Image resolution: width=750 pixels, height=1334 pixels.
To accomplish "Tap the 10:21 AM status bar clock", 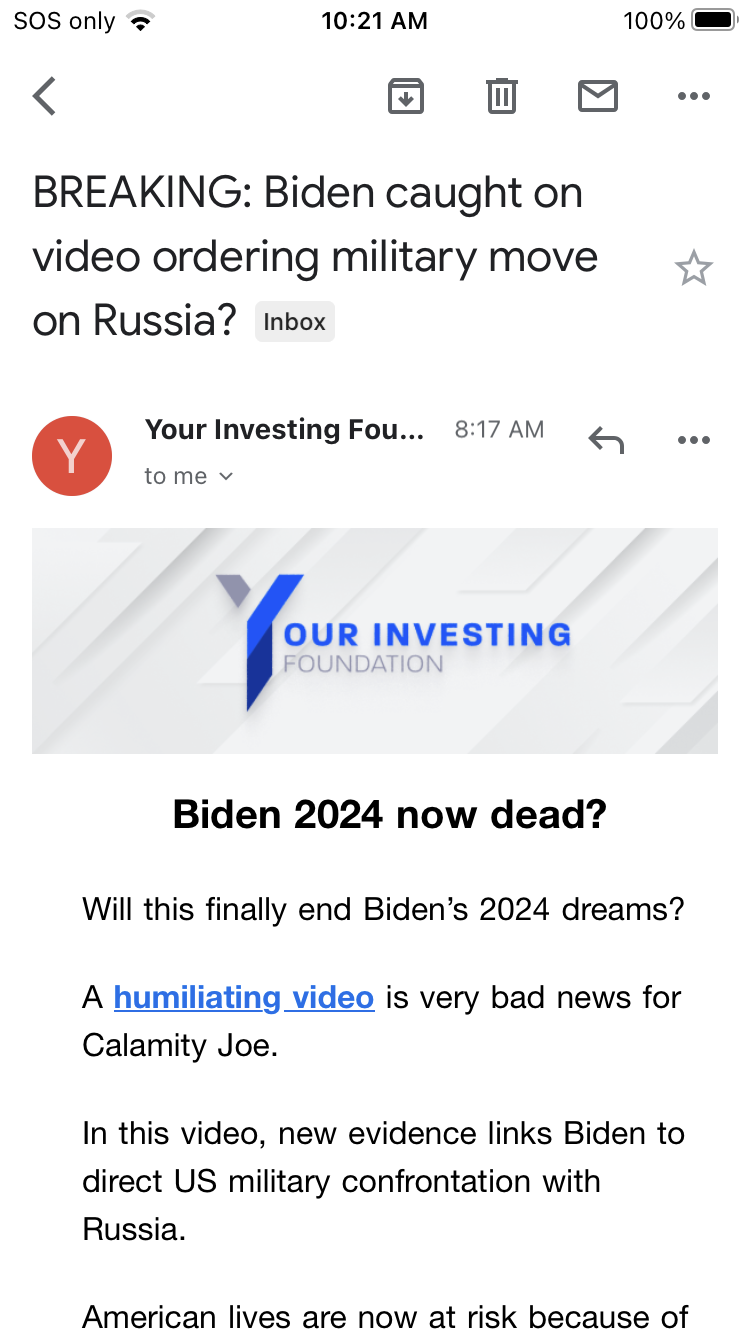I will pyautogui.click(x=374, y=21).
